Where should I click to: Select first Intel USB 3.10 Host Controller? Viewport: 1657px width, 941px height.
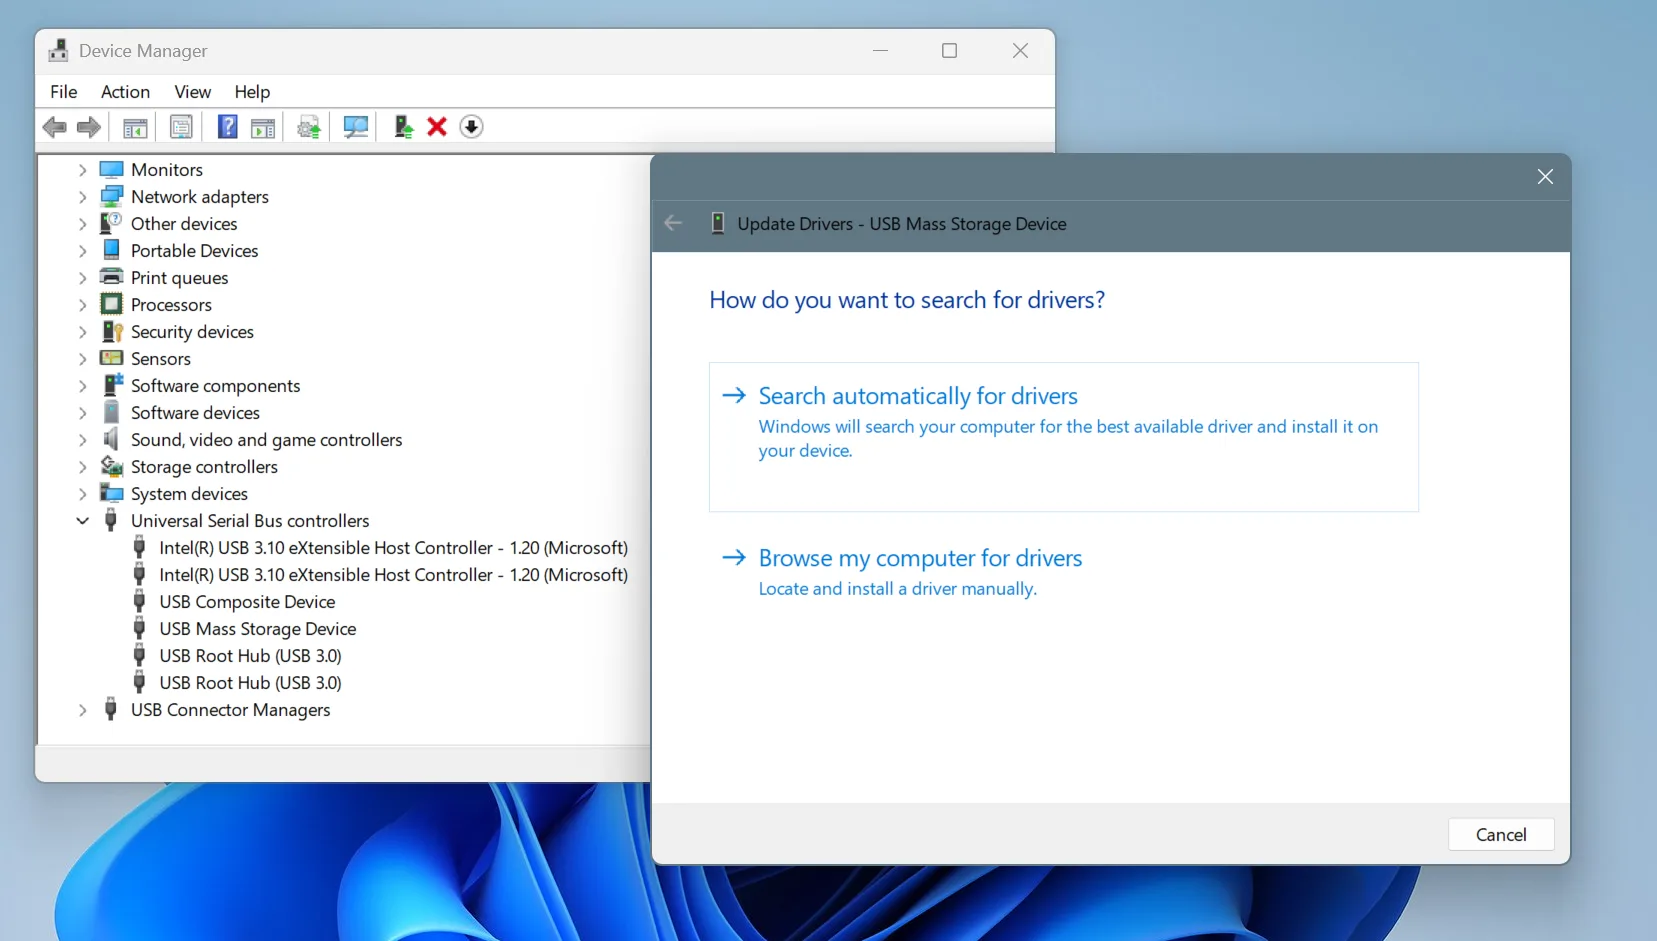(394, 548)
